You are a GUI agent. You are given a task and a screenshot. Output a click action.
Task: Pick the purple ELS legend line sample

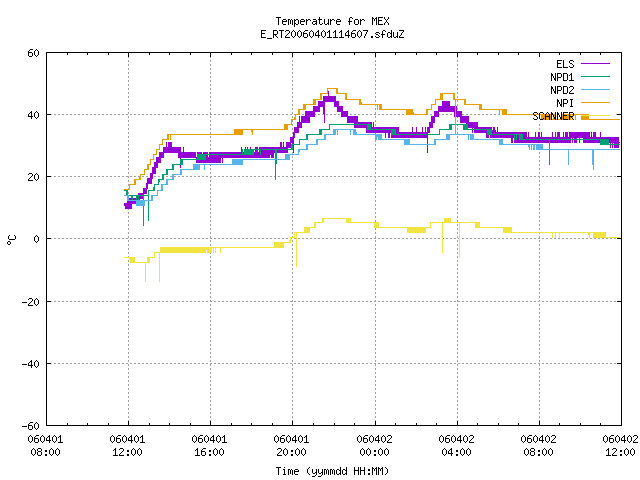(596, 64)
